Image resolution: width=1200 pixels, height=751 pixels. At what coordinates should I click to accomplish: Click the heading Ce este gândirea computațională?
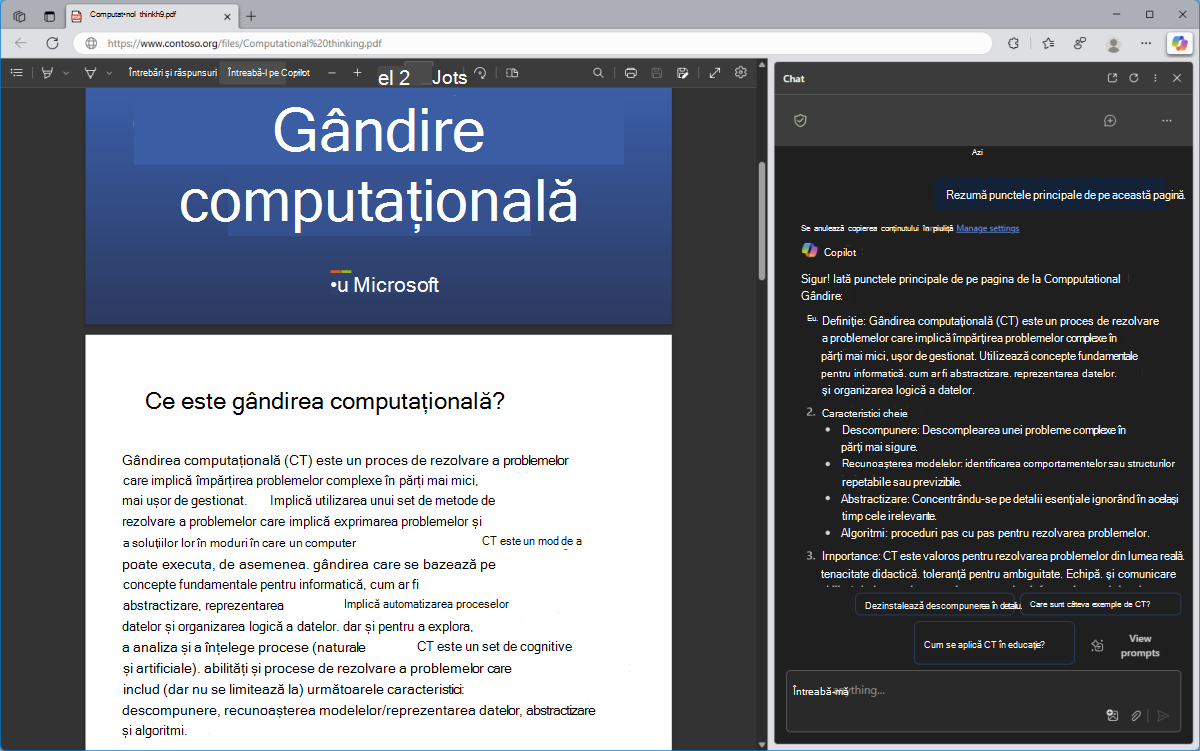pyautogui.click(x=324, y=402)
